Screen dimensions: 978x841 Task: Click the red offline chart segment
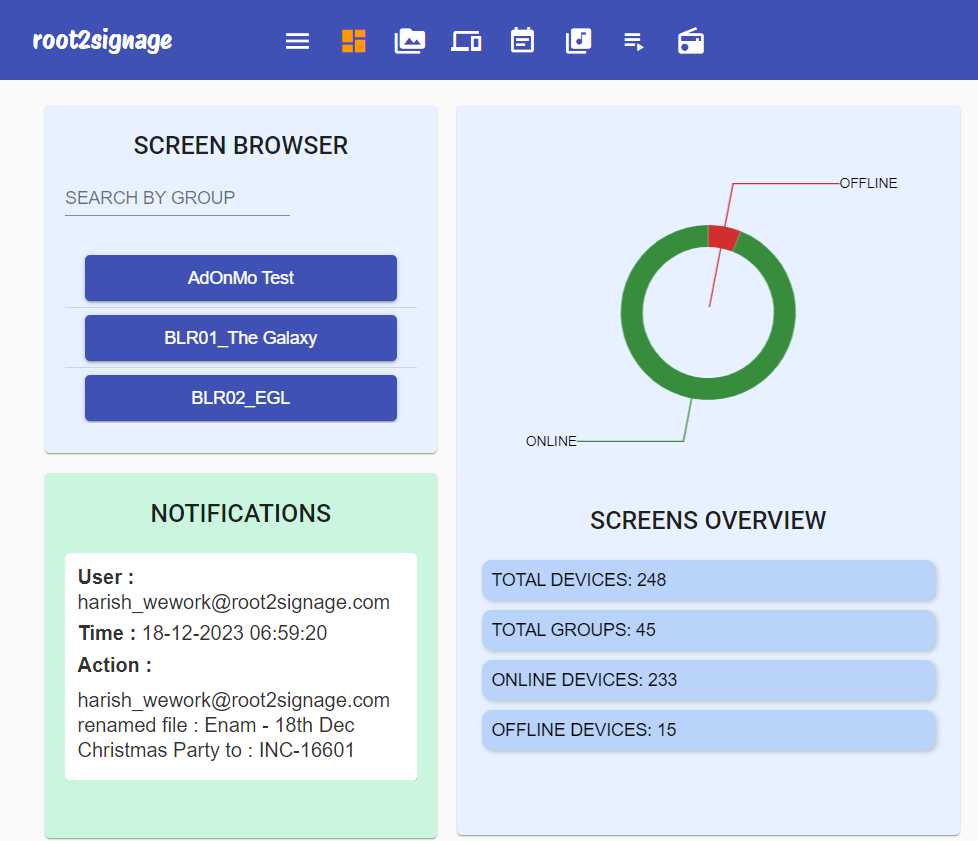coord(723,237)
